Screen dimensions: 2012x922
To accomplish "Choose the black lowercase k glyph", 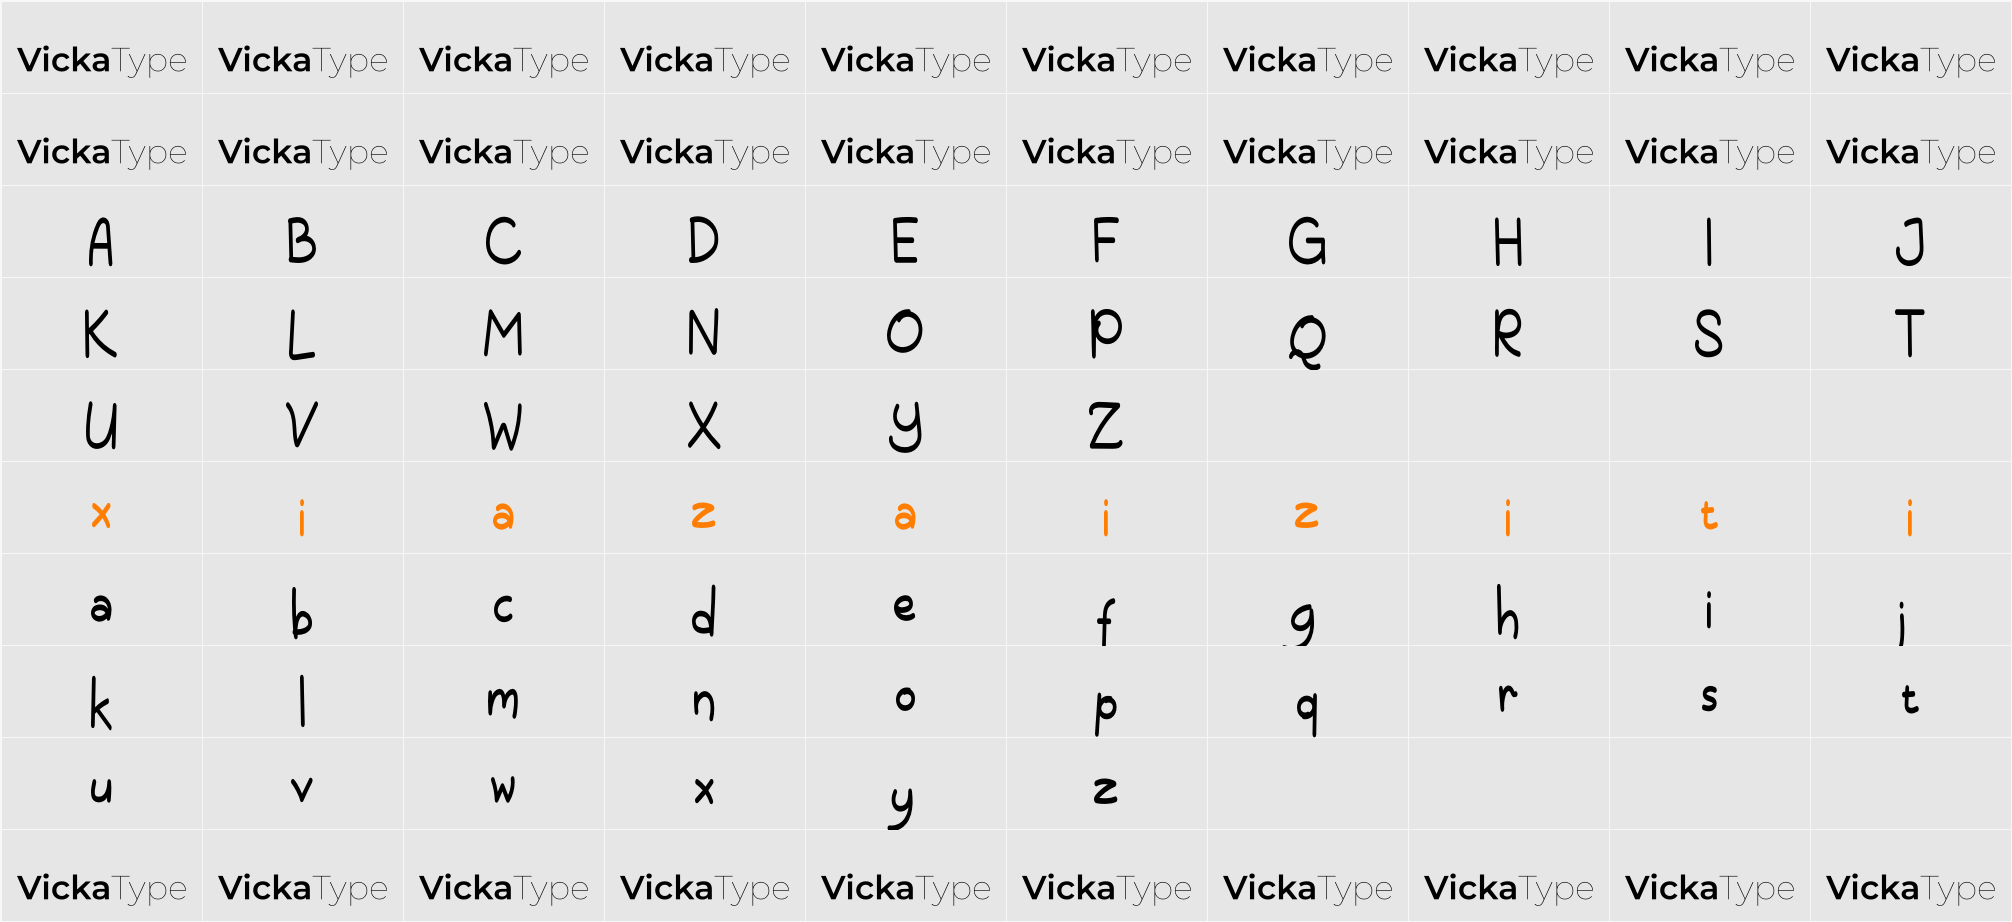I will point(101,704).
